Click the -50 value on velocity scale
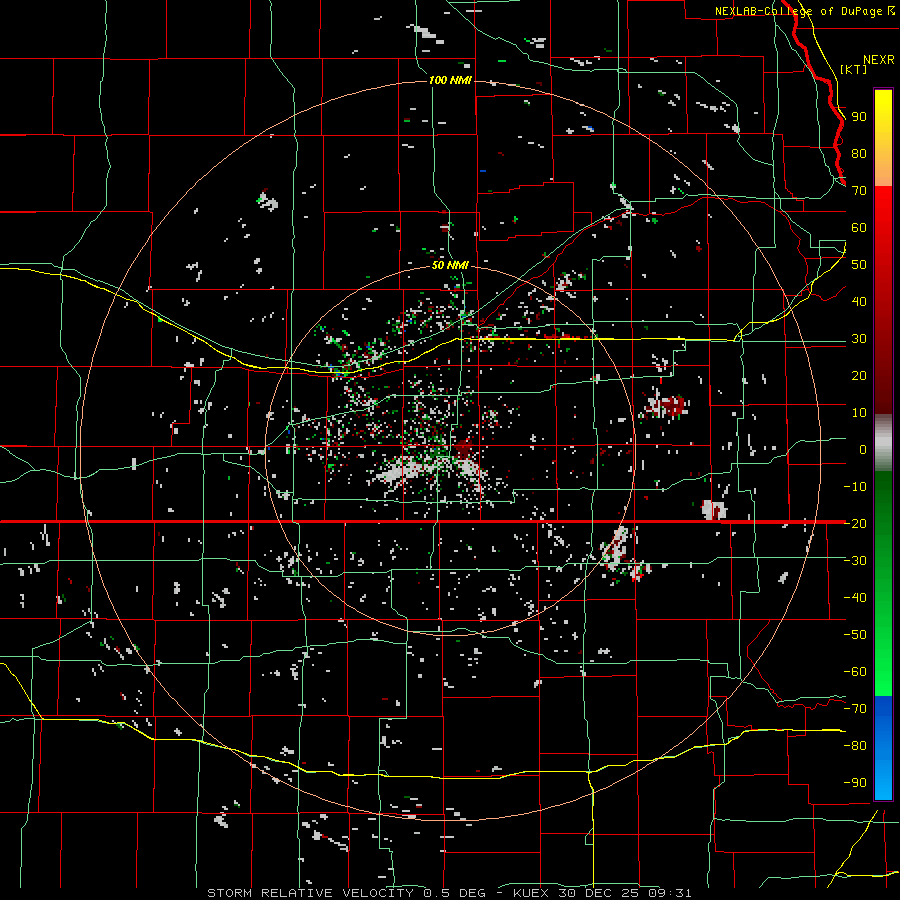The height and width of the screenshot is (900, 900). 855,635
